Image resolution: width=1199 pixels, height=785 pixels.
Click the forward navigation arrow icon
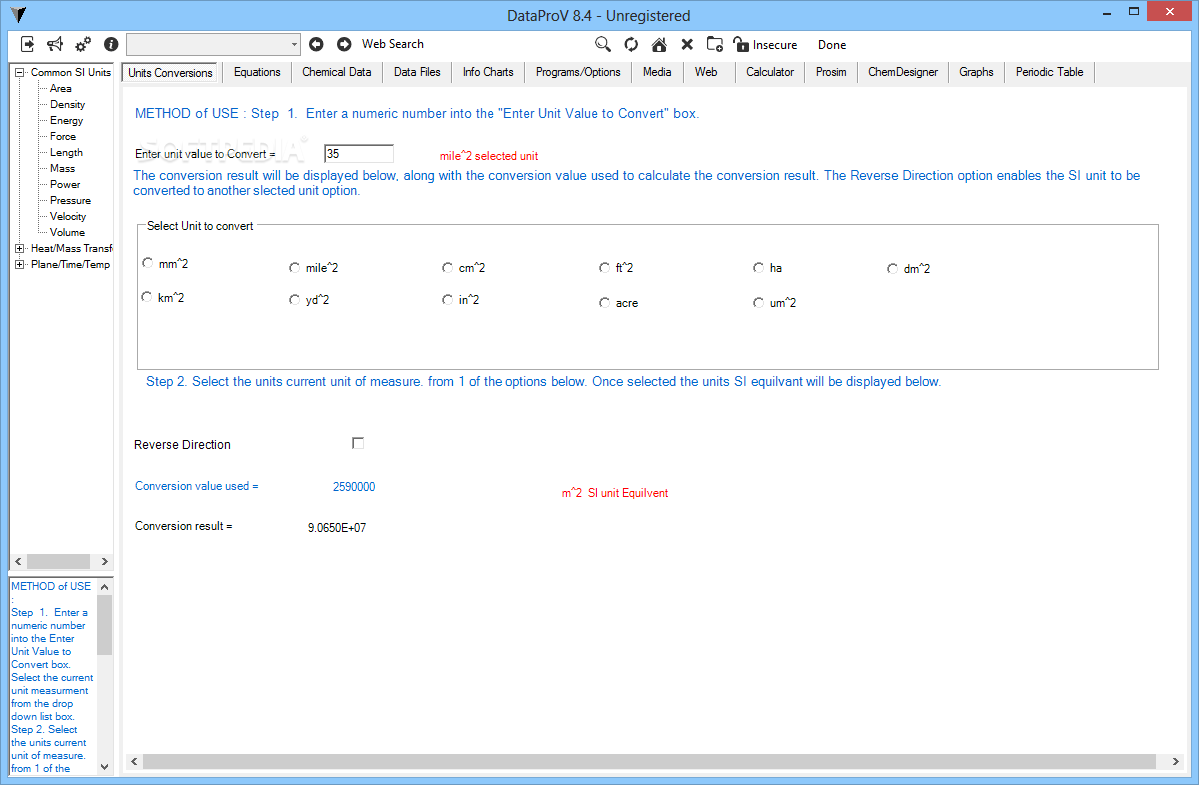(344, 44)
